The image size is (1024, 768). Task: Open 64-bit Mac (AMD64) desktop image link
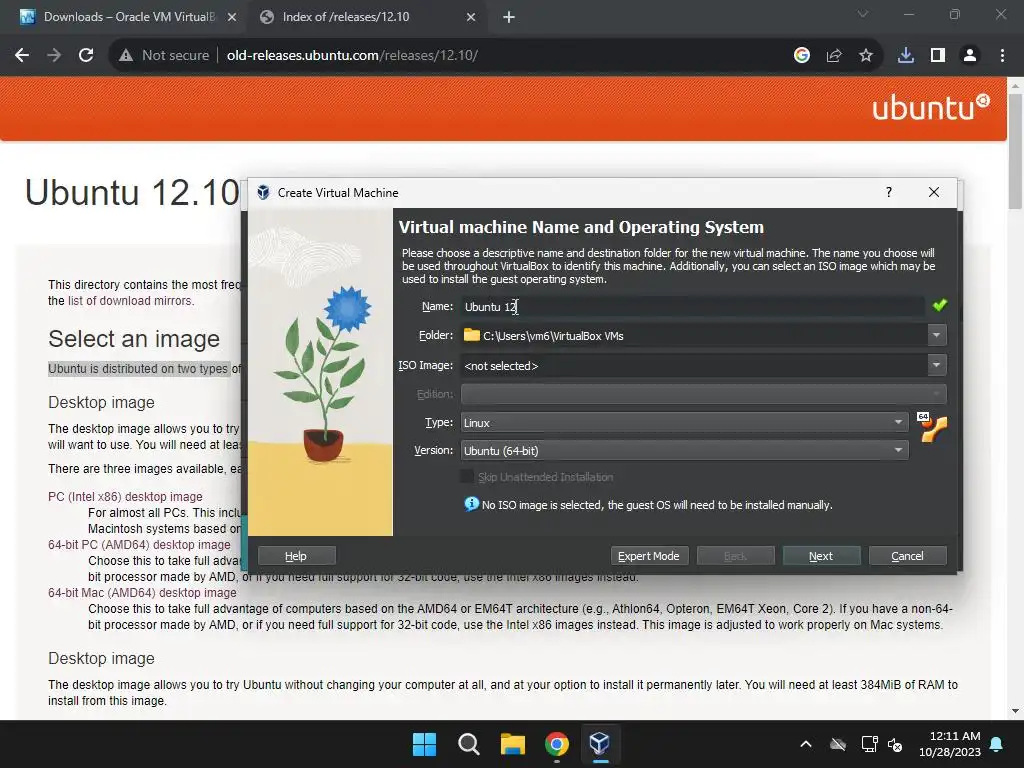[142, 592]
